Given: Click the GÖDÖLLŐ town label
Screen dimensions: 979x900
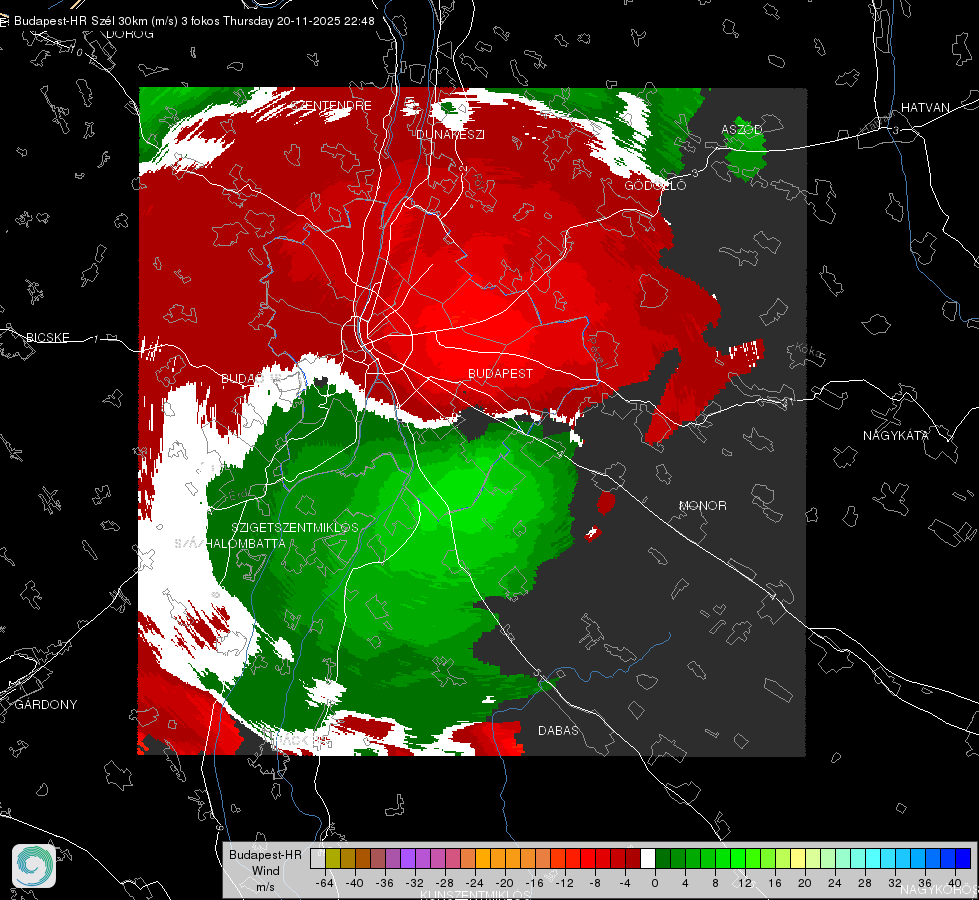Looking at the screenshot, I should 655,185.
